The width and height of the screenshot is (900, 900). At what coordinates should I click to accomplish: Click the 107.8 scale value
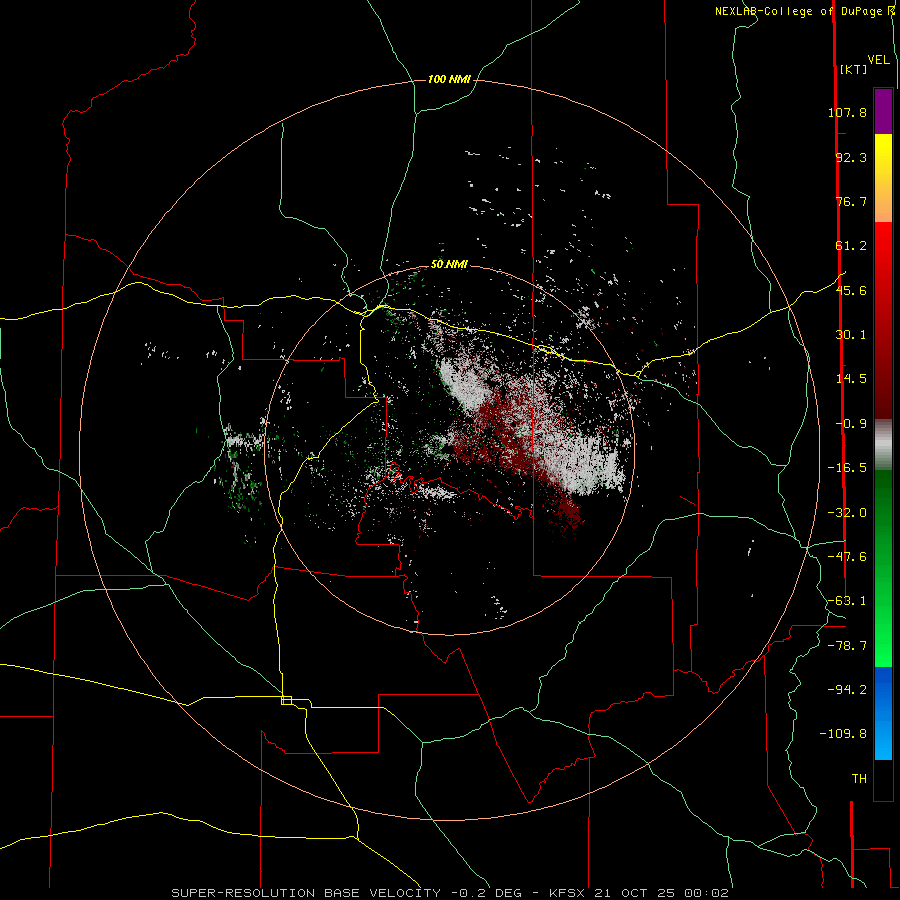pyautogui.click(x=847, y=112)
